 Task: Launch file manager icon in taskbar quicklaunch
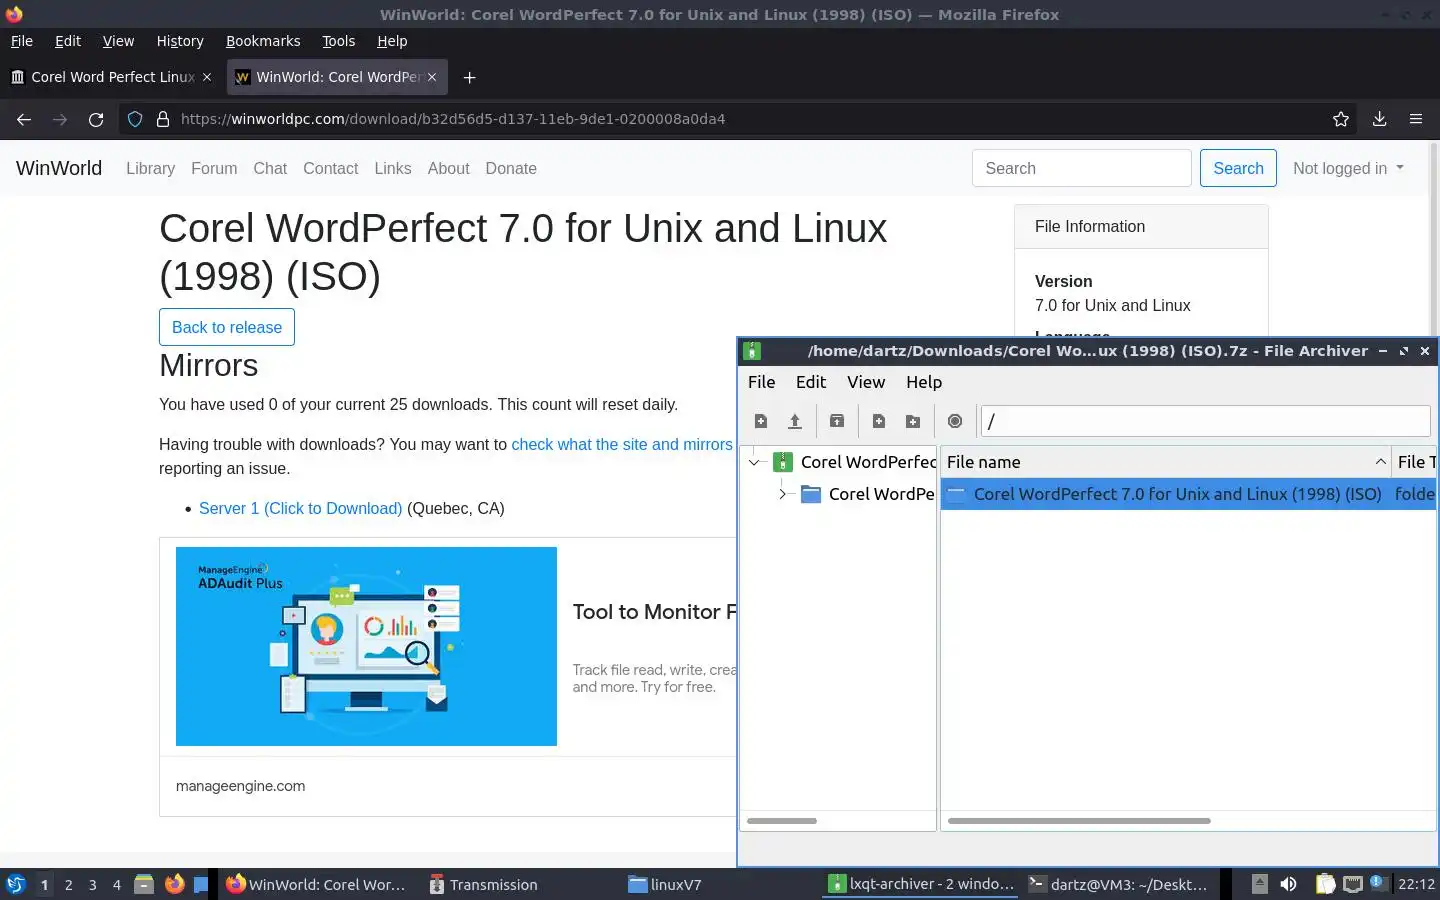[x=144, y=884]
